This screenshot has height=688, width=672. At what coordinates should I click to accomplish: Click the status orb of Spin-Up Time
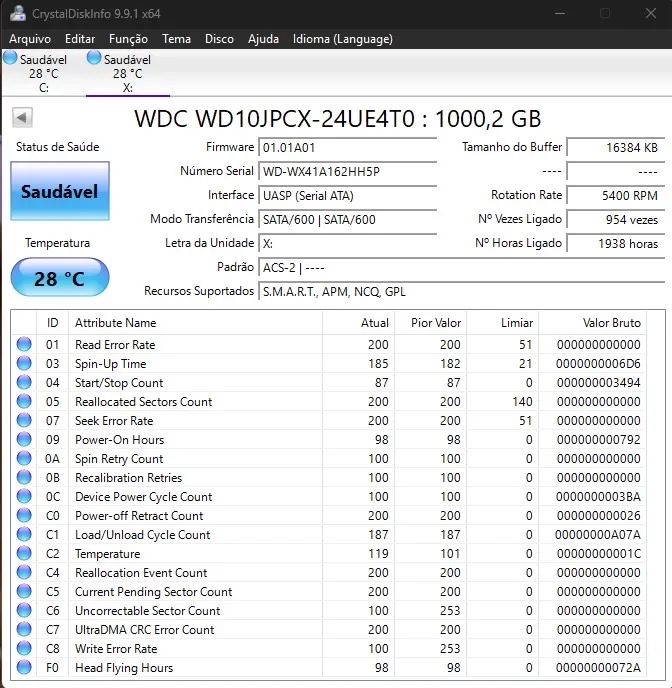[24, 363]
